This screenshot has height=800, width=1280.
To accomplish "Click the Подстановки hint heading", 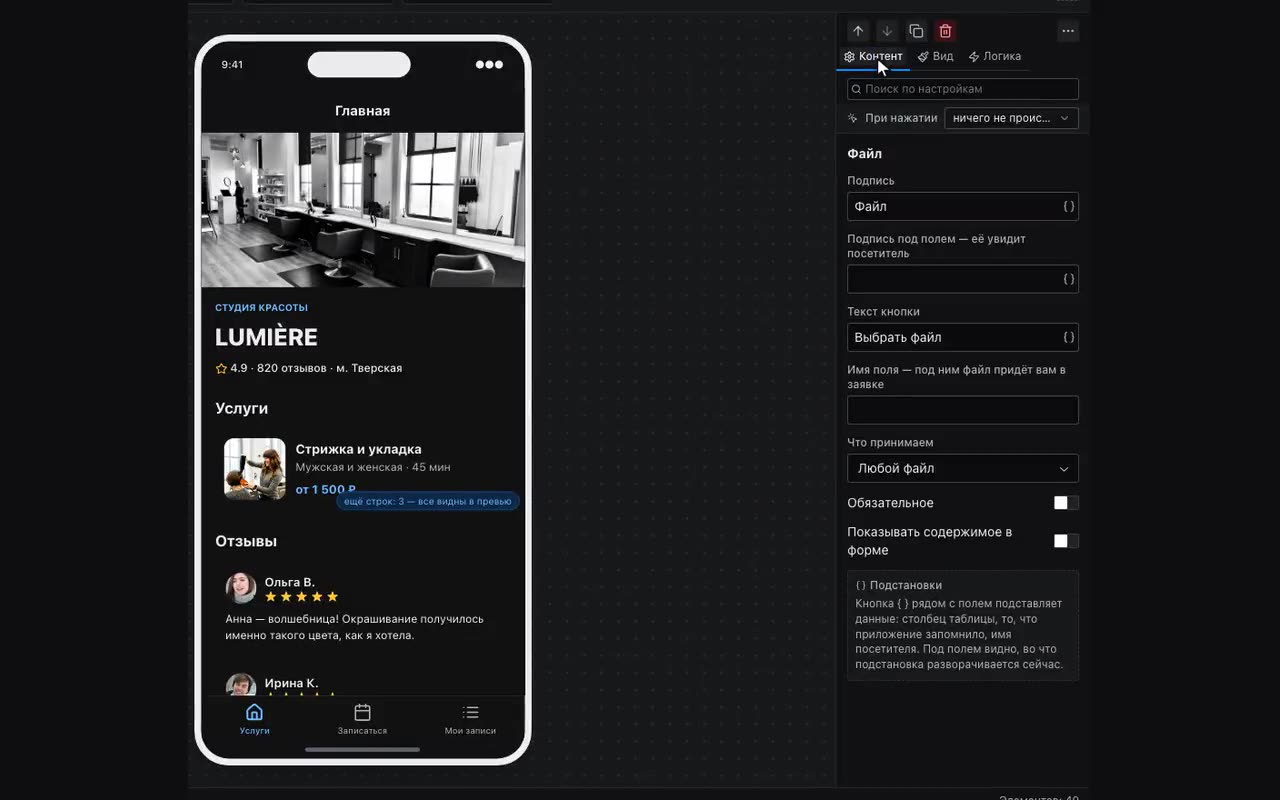I will [899, 585].
